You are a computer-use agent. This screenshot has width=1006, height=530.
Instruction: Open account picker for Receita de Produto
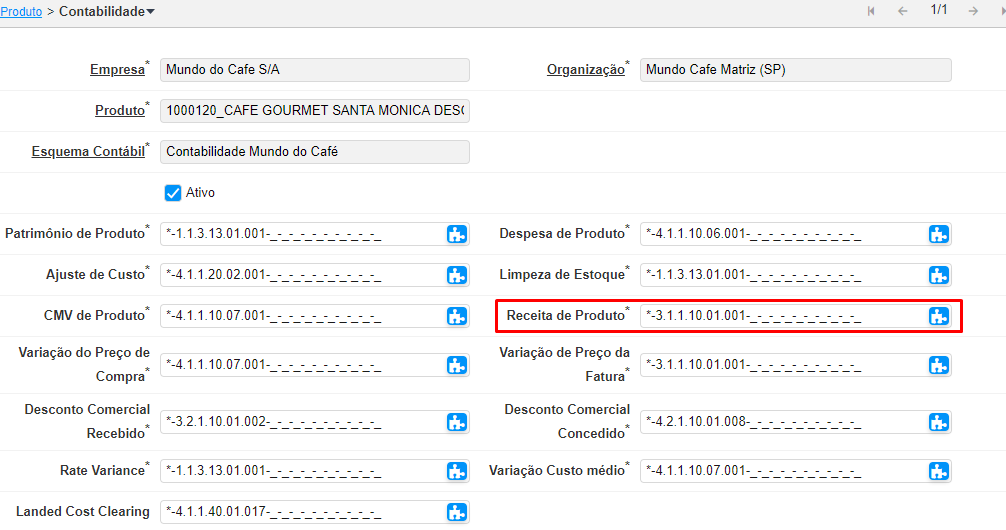(x=938, y=316)
